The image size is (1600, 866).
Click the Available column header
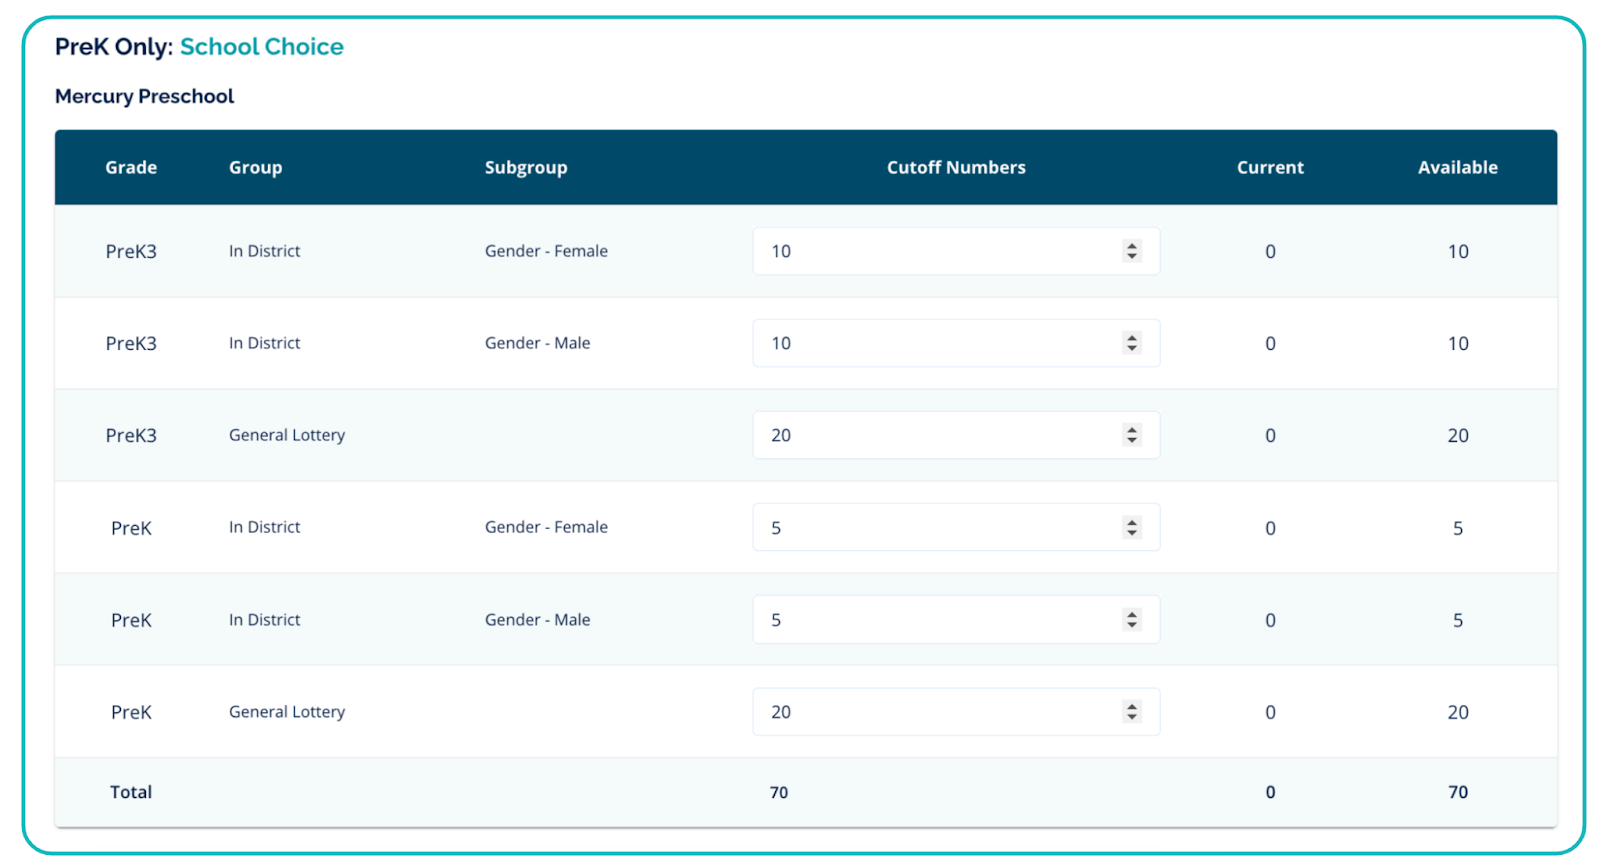click(x=1457, y=168)
